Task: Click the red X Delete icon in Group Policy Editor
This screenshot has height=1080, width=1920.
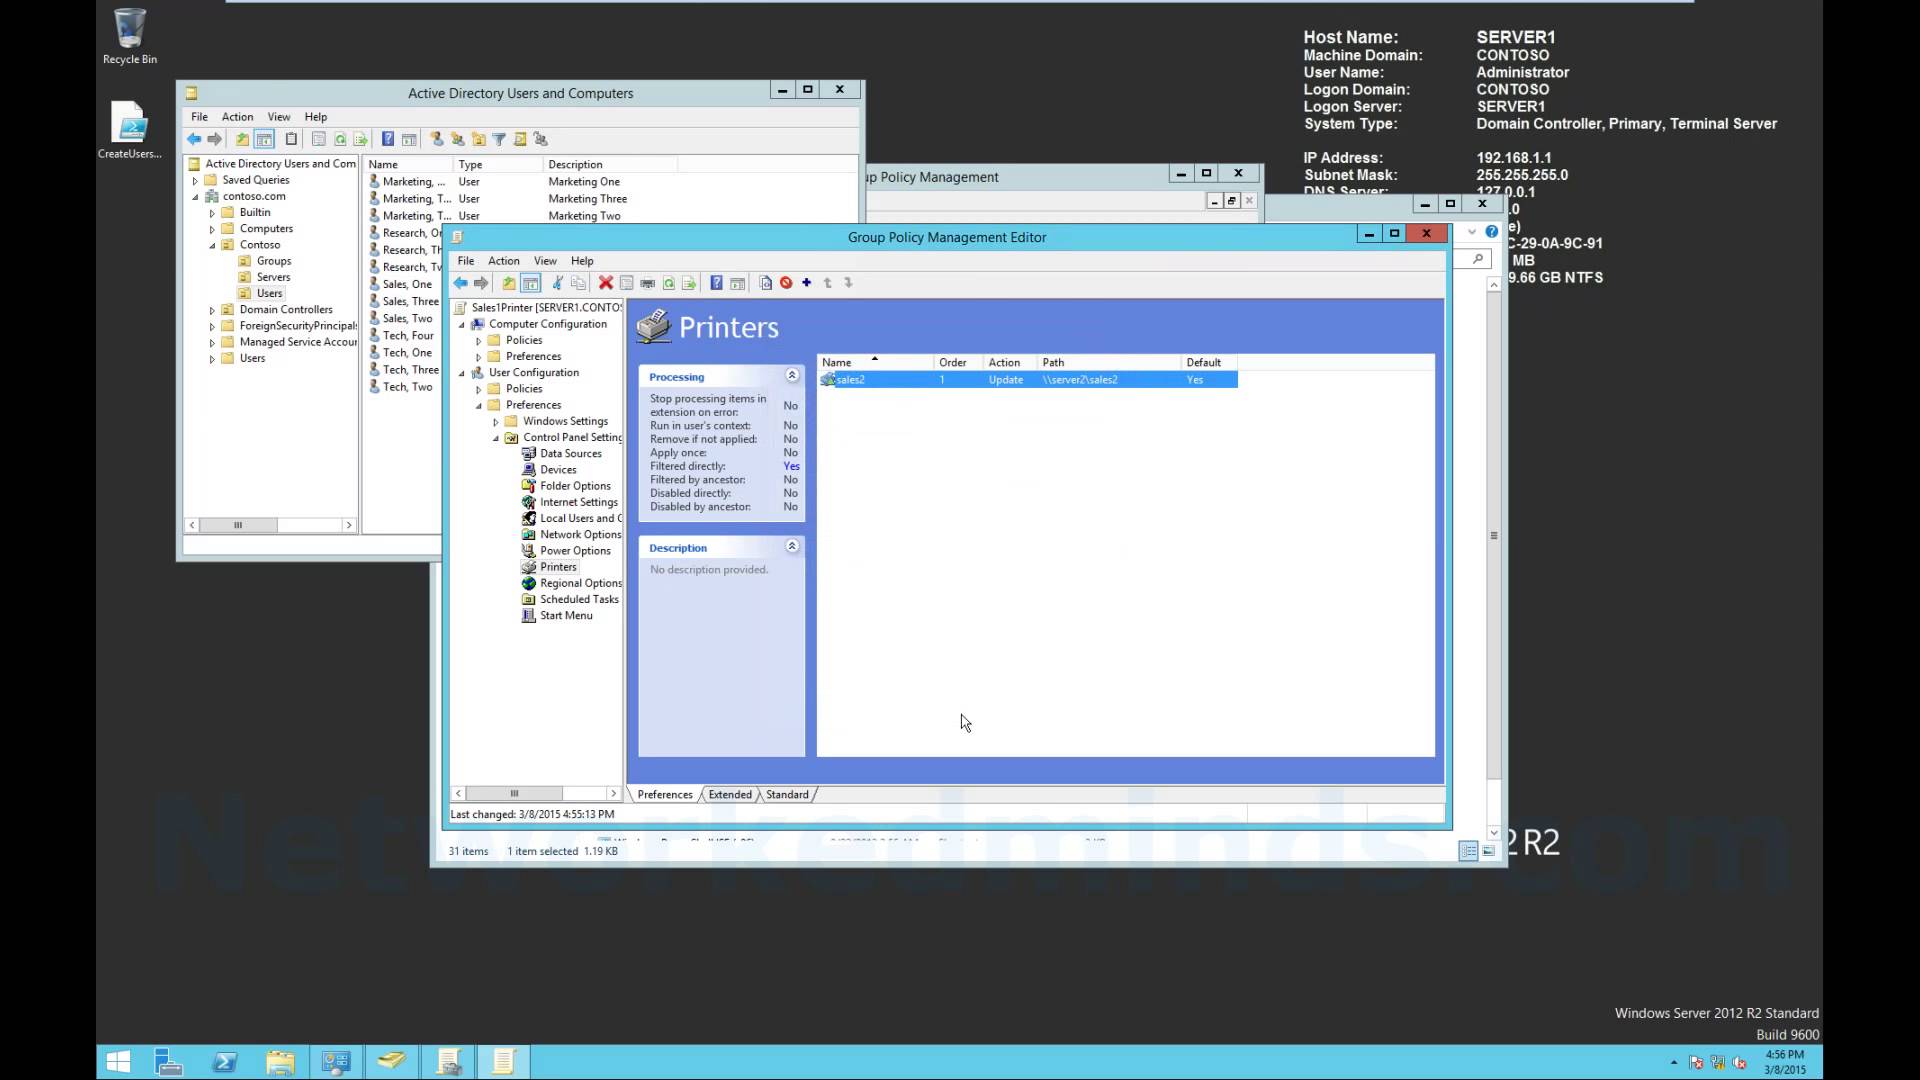Action: [x=605, y=283]
